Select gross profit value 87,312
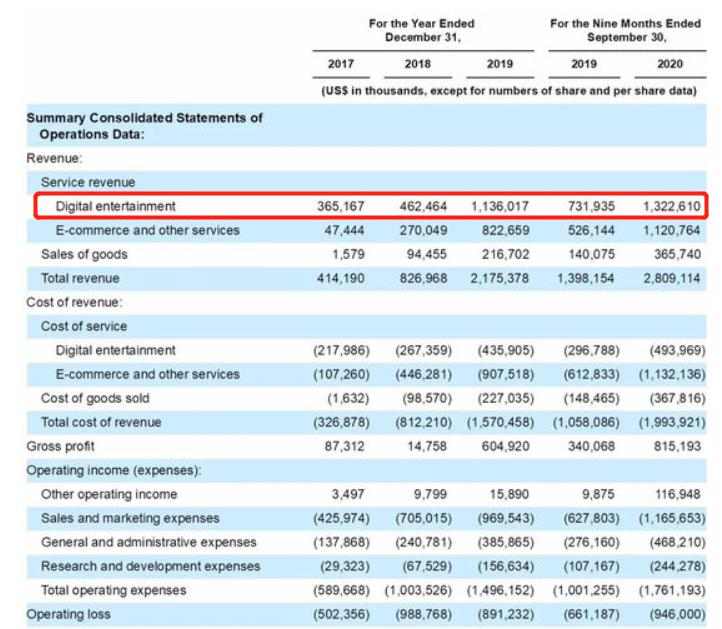The height and width of the screenshot is (629, 722). [x=344, y=446]
